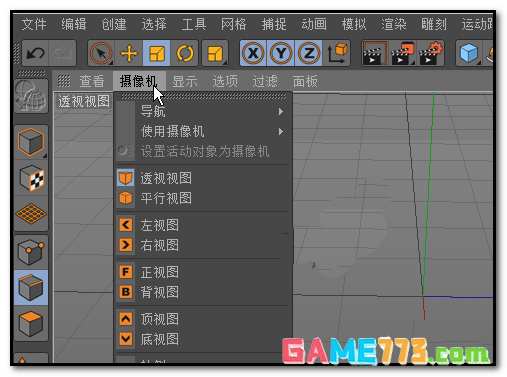
Task: Select highlighted Edges mode cube
Action: point(31,288)
